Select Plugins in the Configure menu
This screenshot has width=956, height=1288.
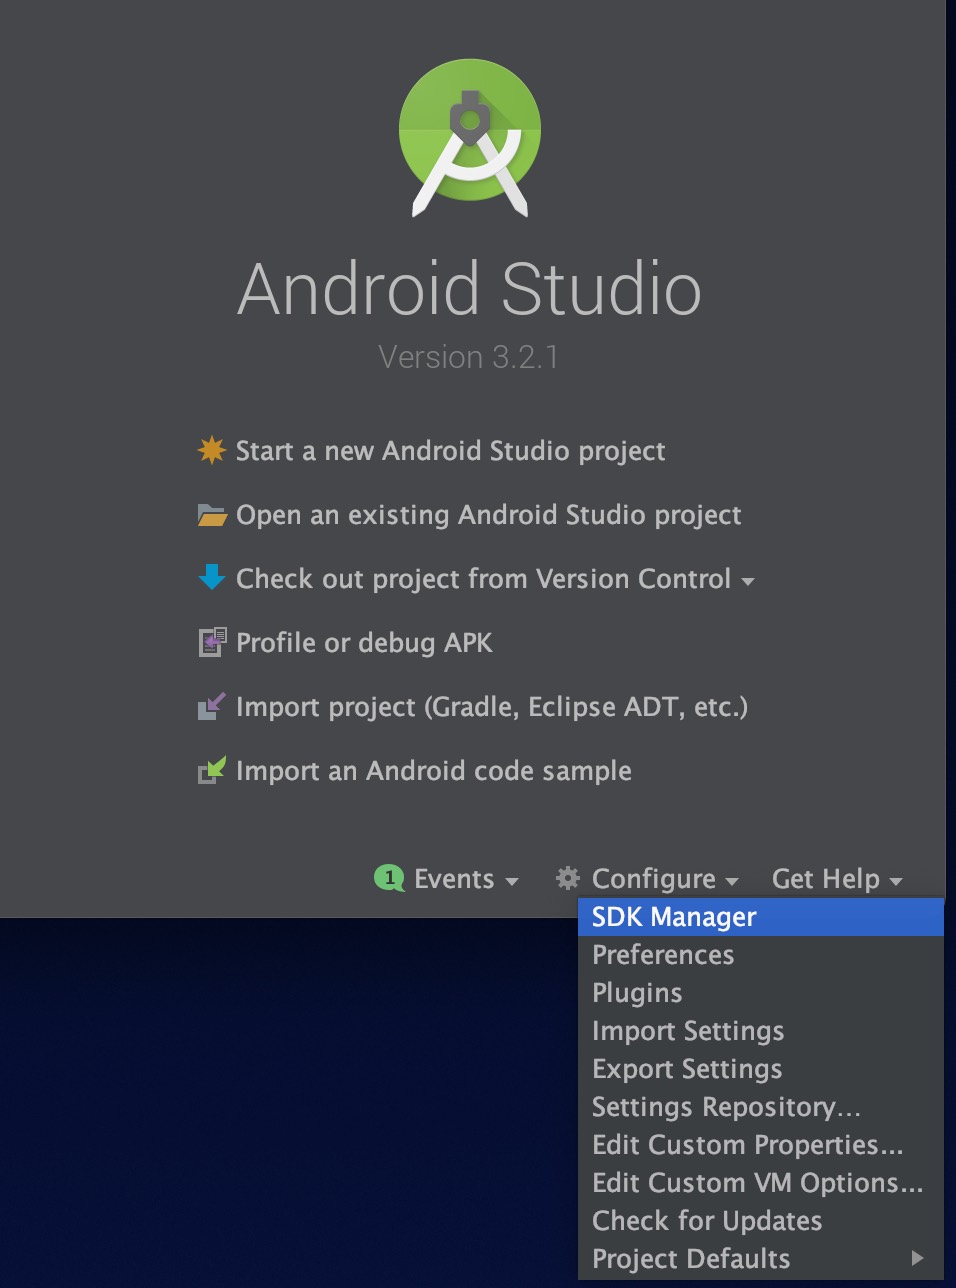coord(637,993)
